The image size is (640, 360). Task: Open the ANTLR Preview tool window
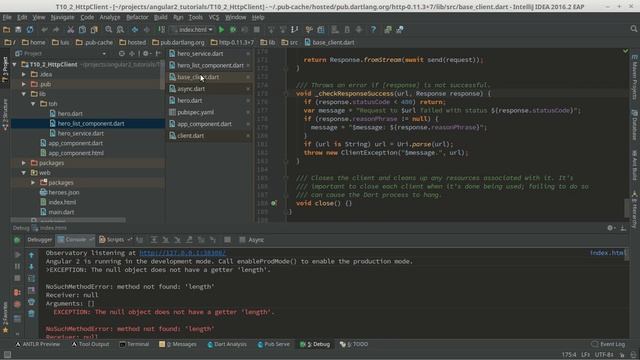(x=38, y=344)
